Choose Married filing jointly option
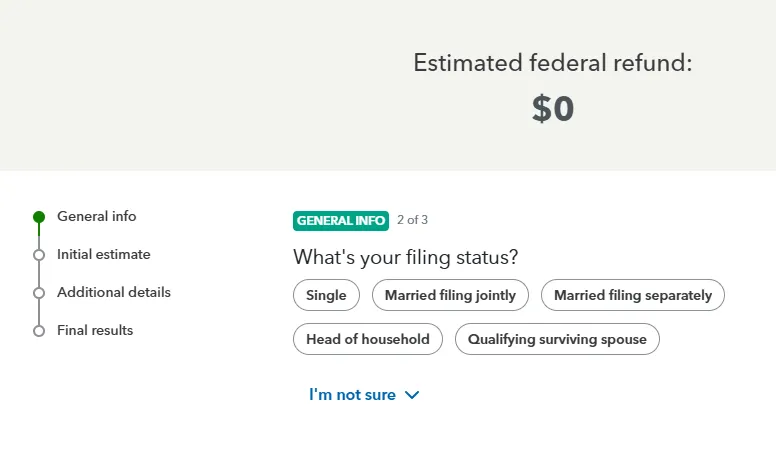Image resolution: width=776 pixels, height=456 pixels. click(x=450, y=295)
